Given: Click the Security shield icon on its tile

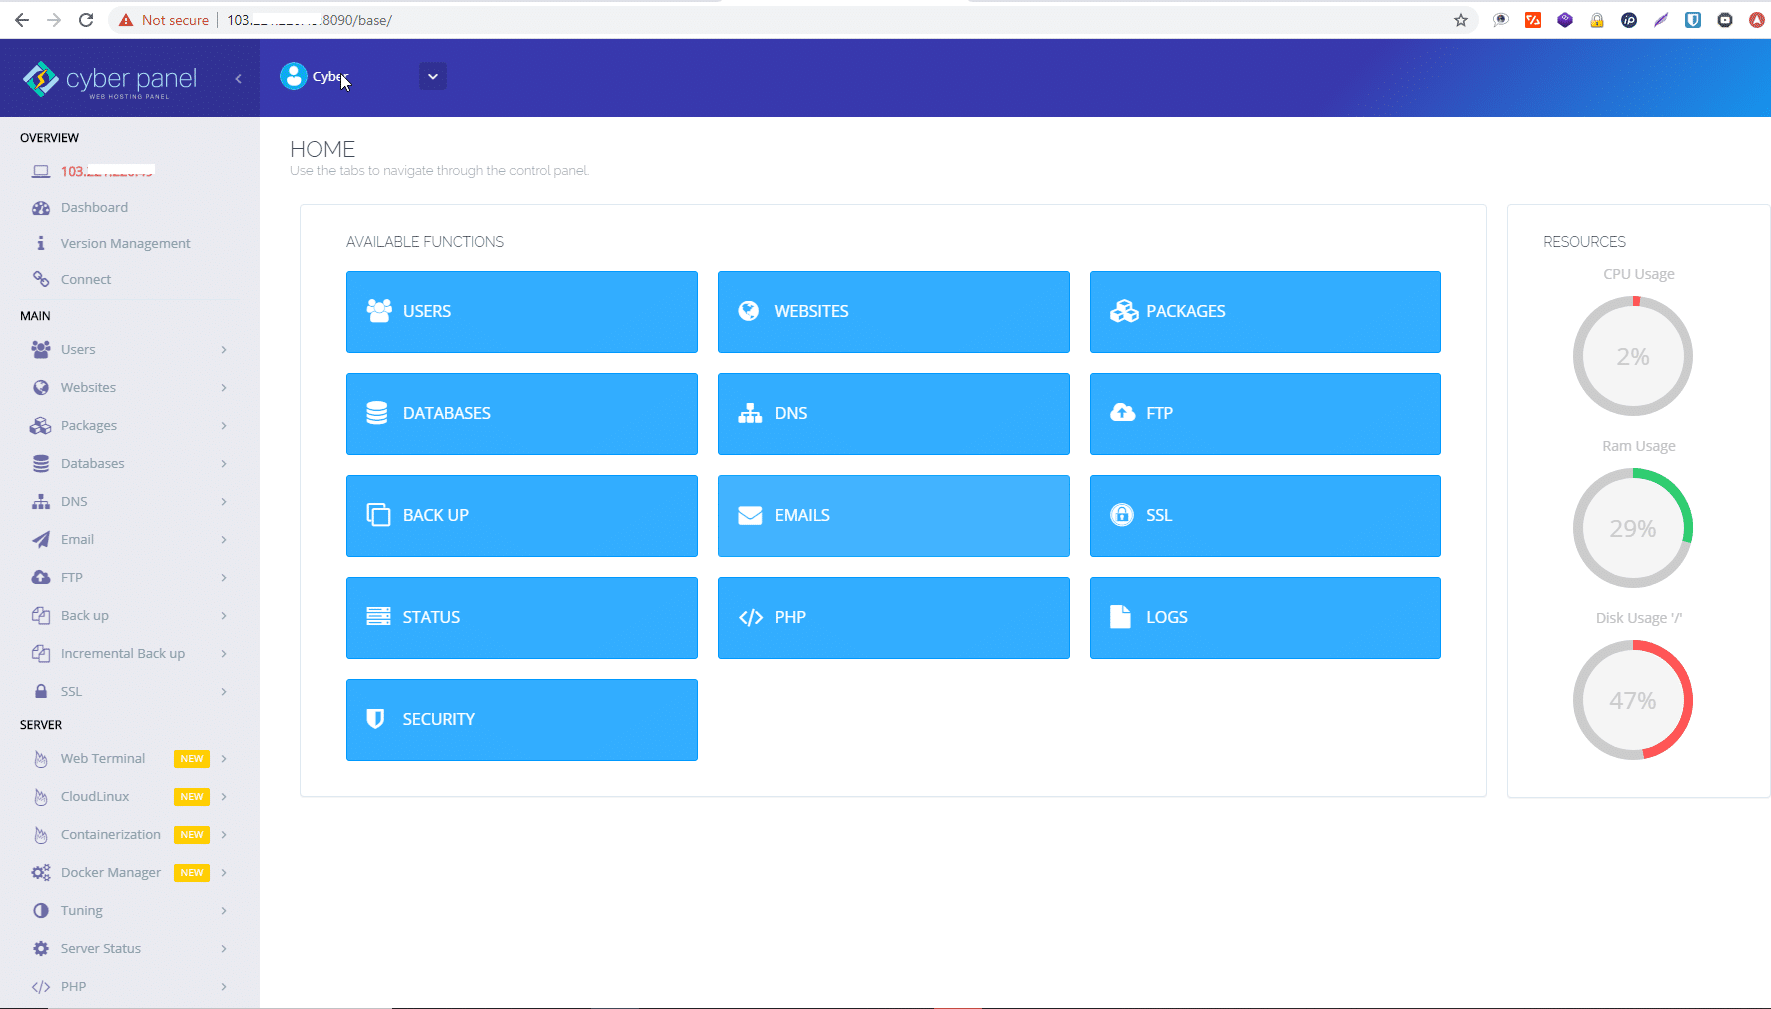Looking at the screenshot, I should [375, 719].
